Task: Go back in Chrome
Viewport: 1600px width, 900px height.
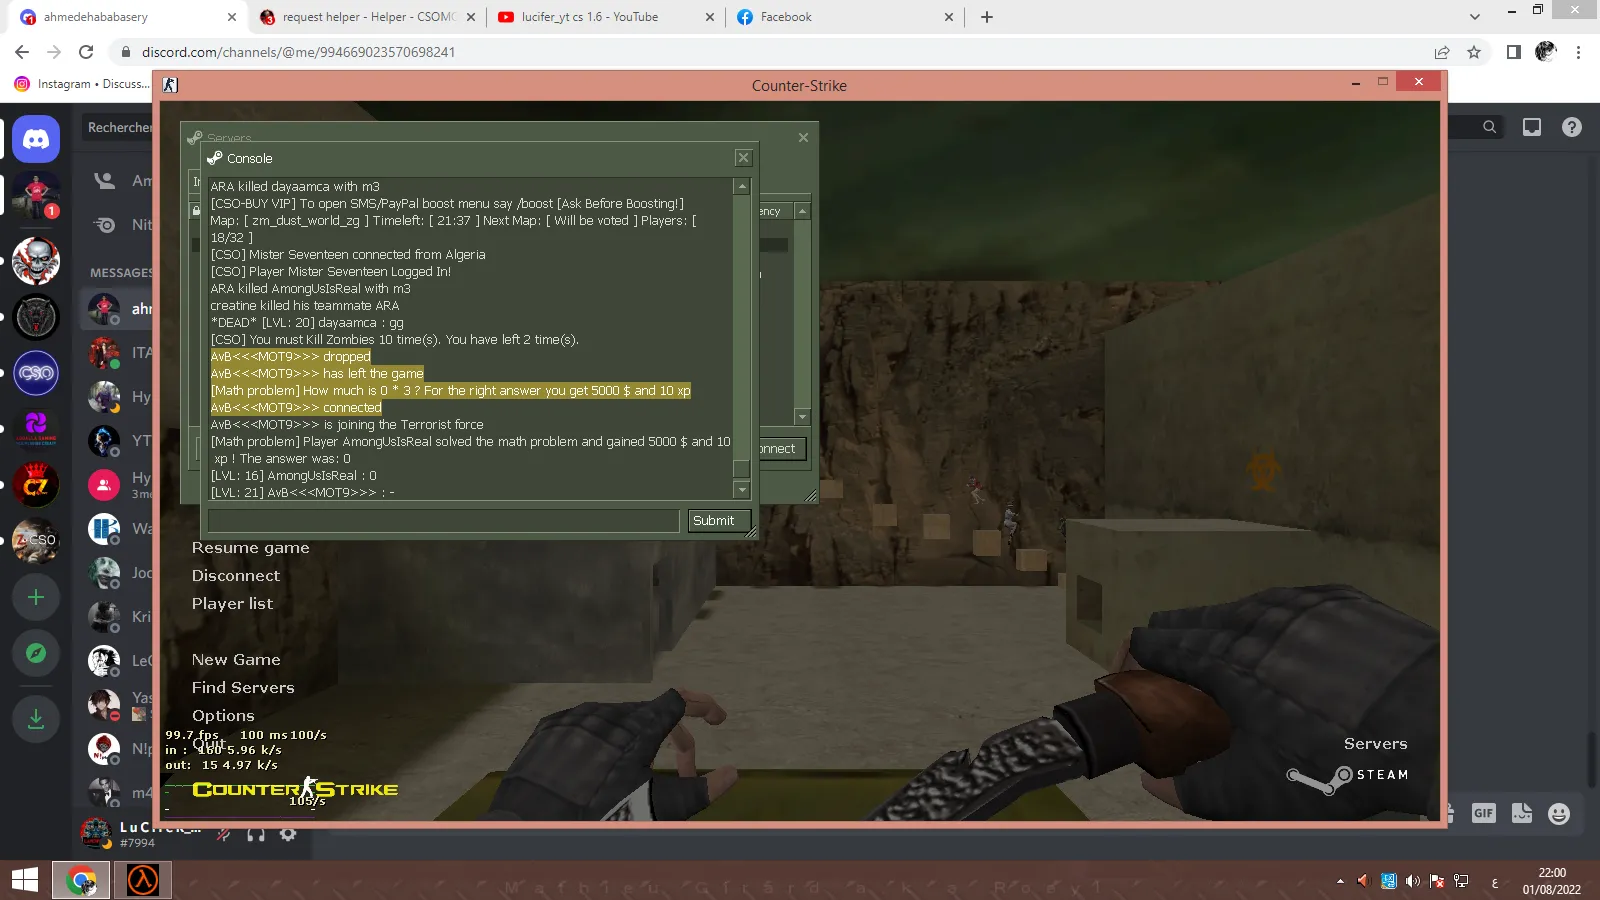Action: coord(22,52)
